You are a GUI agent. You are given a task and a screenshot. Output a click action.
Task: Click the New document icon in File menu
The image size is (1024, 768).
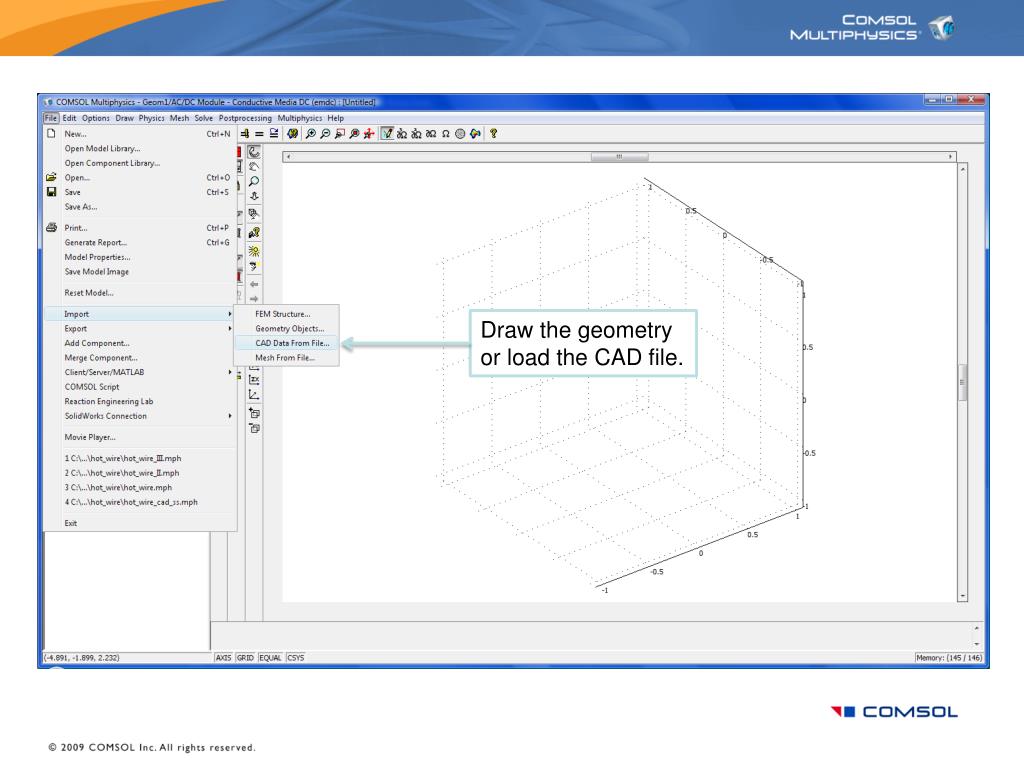point(52,133)
